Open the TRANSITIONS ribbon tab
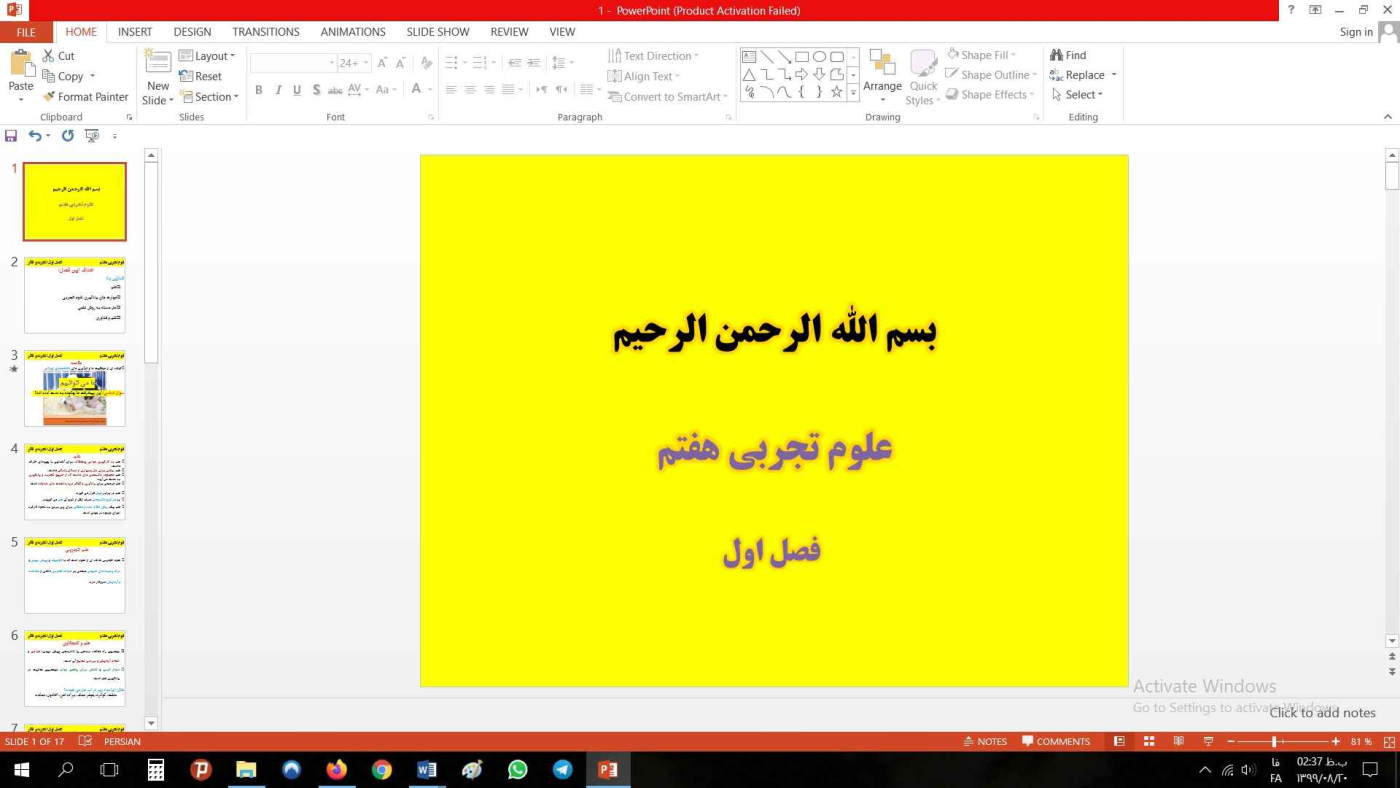Screen dimensions: 1400x788 [265, 32]
